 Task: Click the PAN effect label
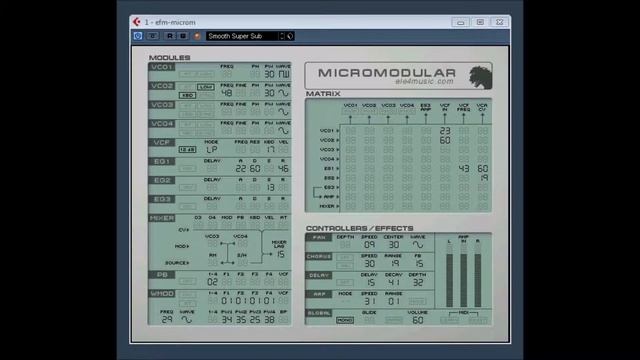318,238
